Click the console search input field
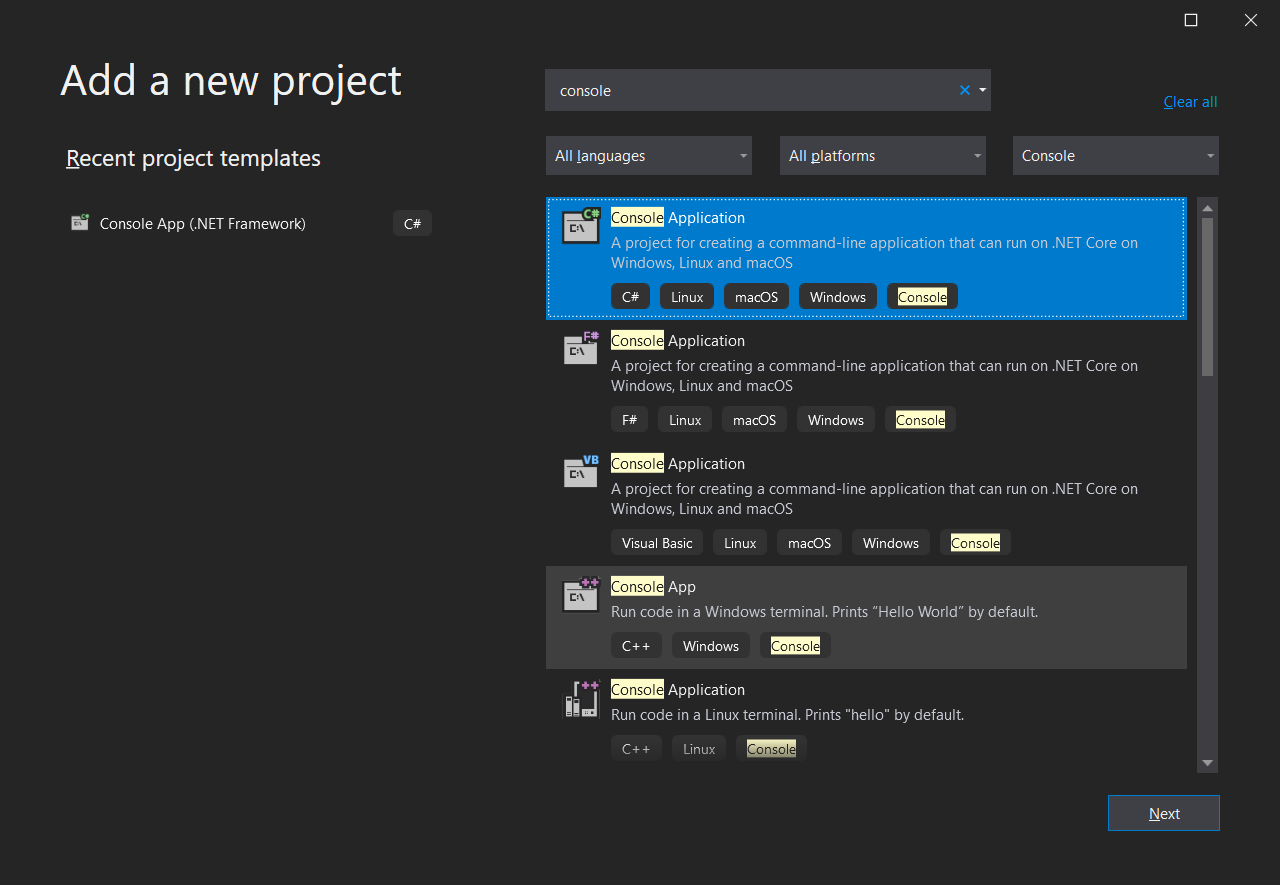Screen dimensions: 1280x885 click(x=750, y=90)
